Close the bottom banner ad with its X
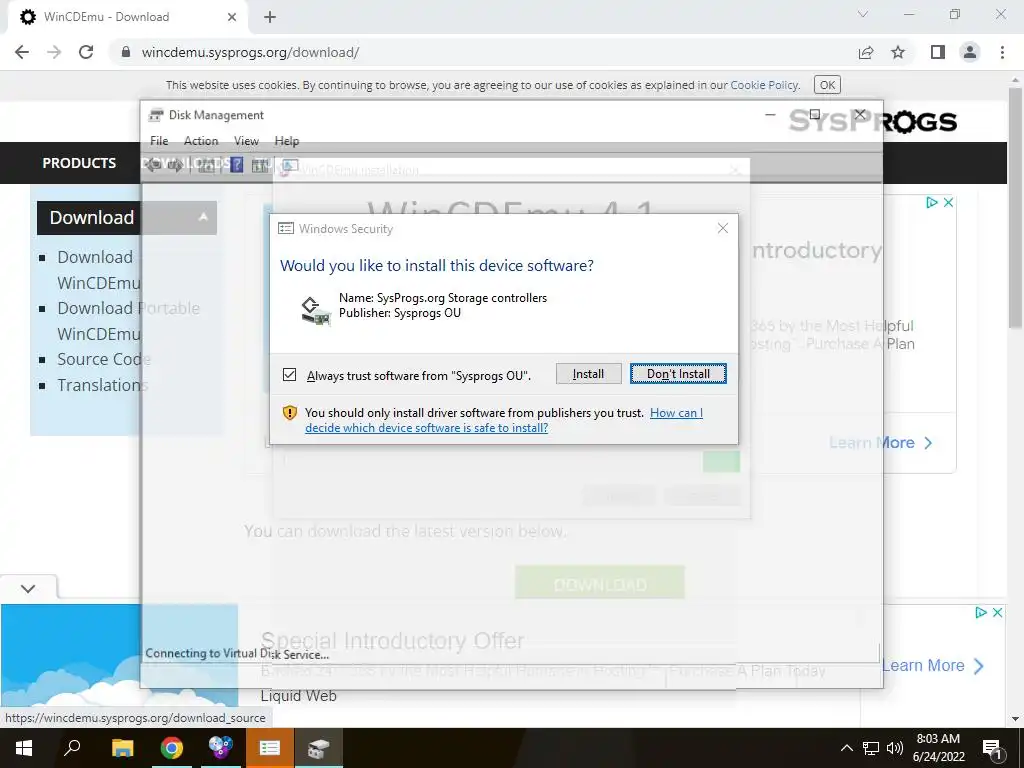 [x=997, y=613]
